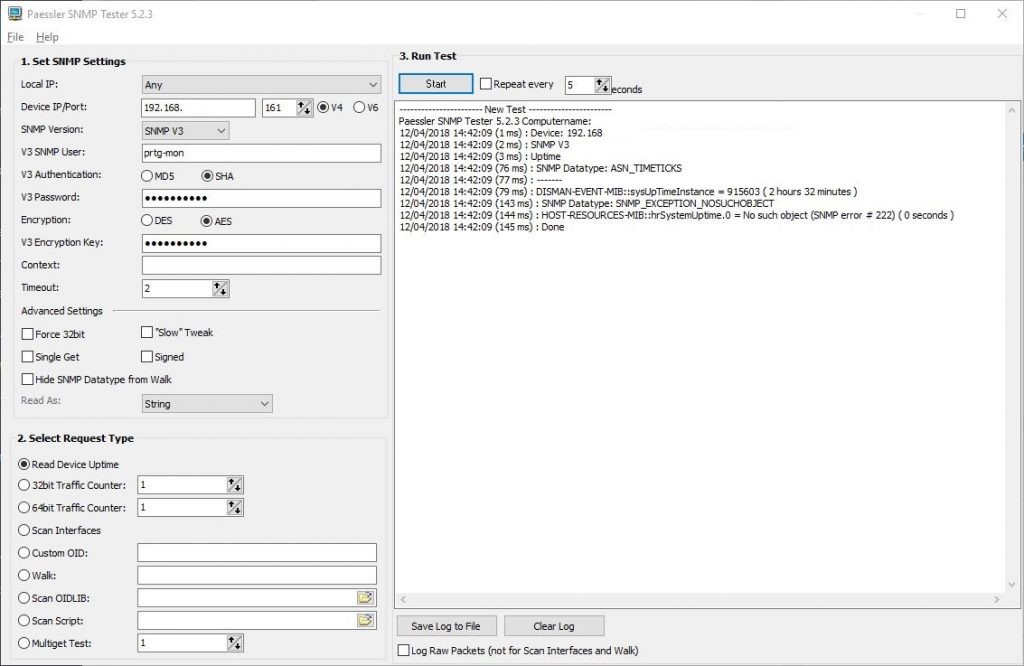Enable the Repeat every checkbox
Viewport: 1024px width, 666px height.
tap(486, 84)
